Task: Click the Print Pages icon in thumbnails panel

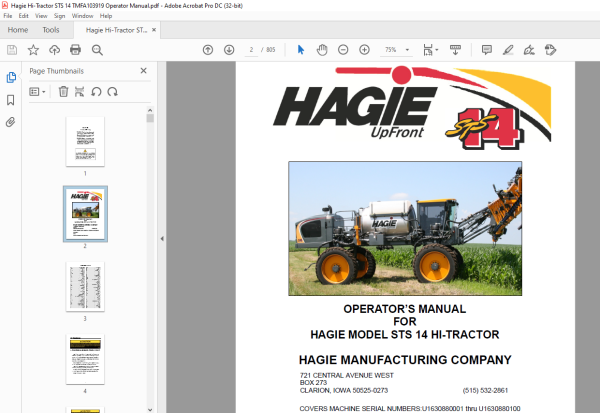Action: [x=80, y=92]
